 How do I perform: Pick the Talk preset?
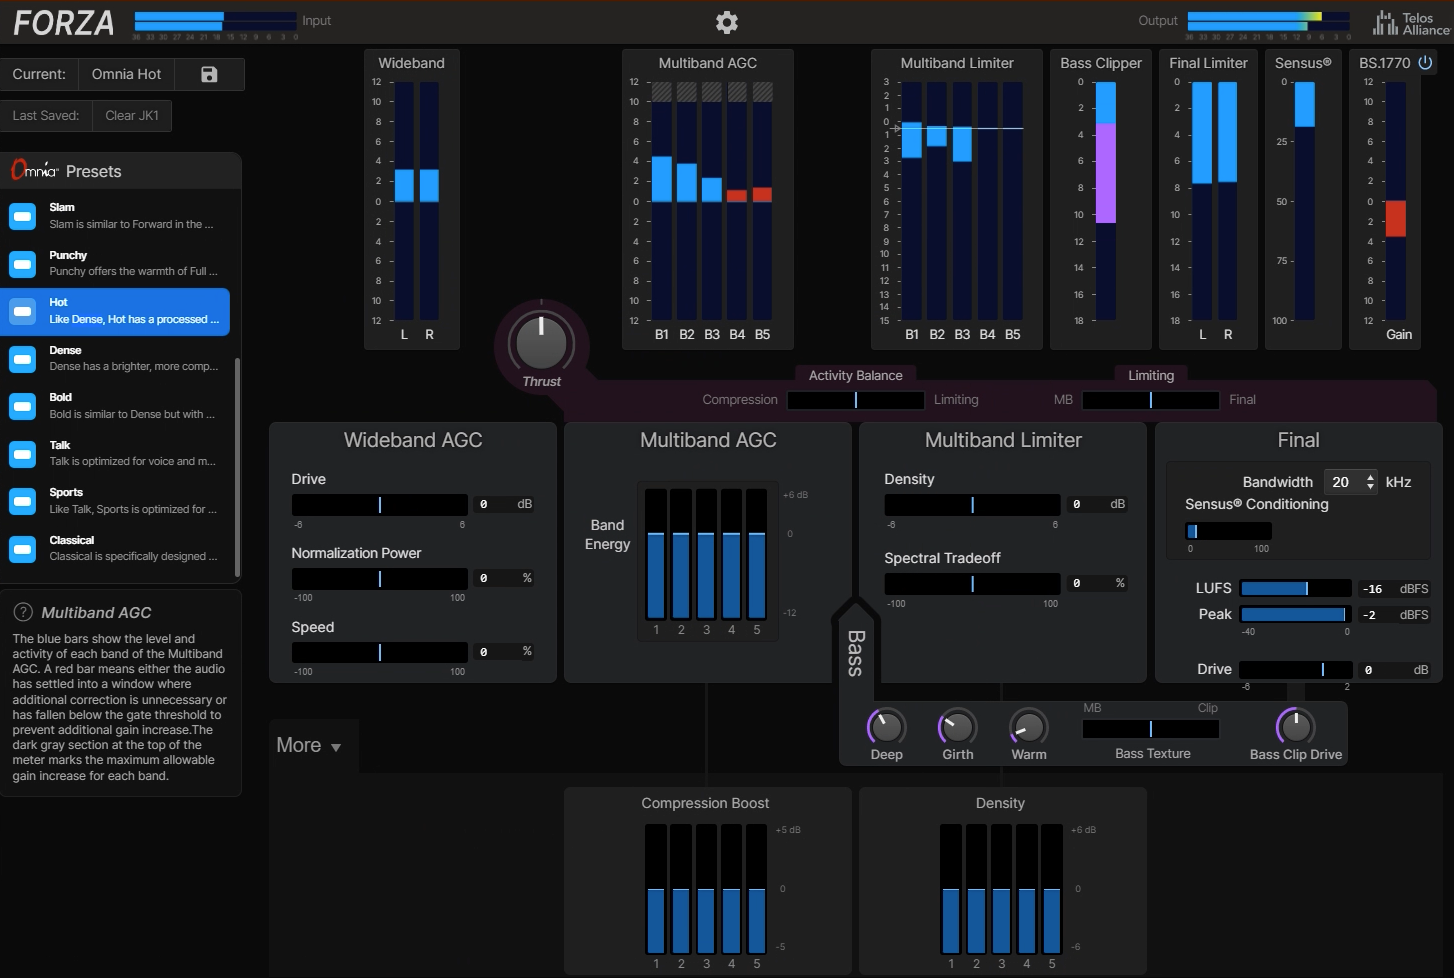(115, 453)
